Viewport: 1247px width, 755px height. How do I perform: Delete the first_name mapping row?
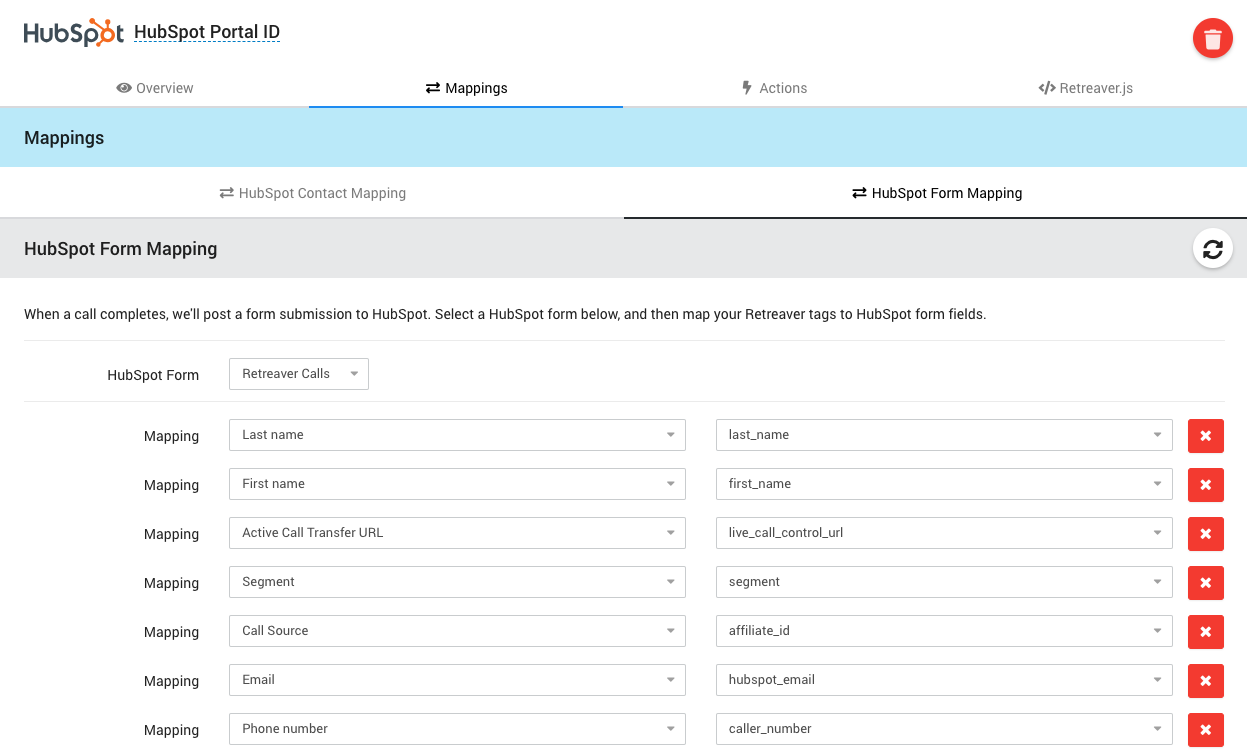[x=1205, y=485]
